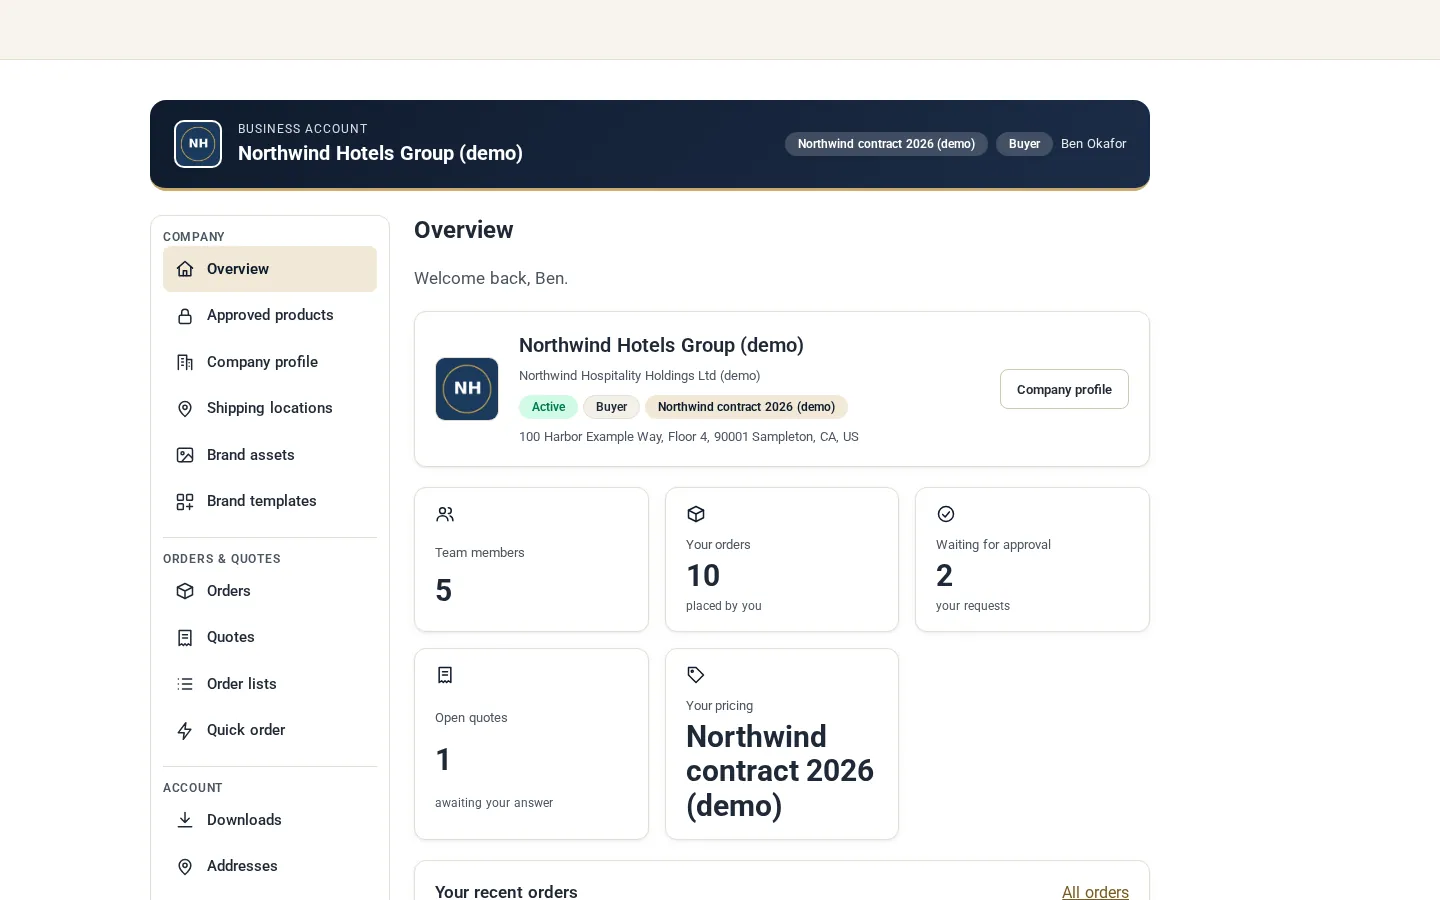Click the people icon on Team members card
Screen dimensions: 1440x900
coord(445,514)
